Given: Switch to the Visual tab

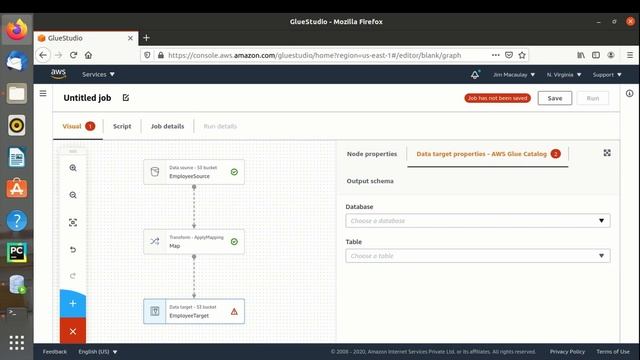Looking at the screenshot, I should [x=78, y=126].
